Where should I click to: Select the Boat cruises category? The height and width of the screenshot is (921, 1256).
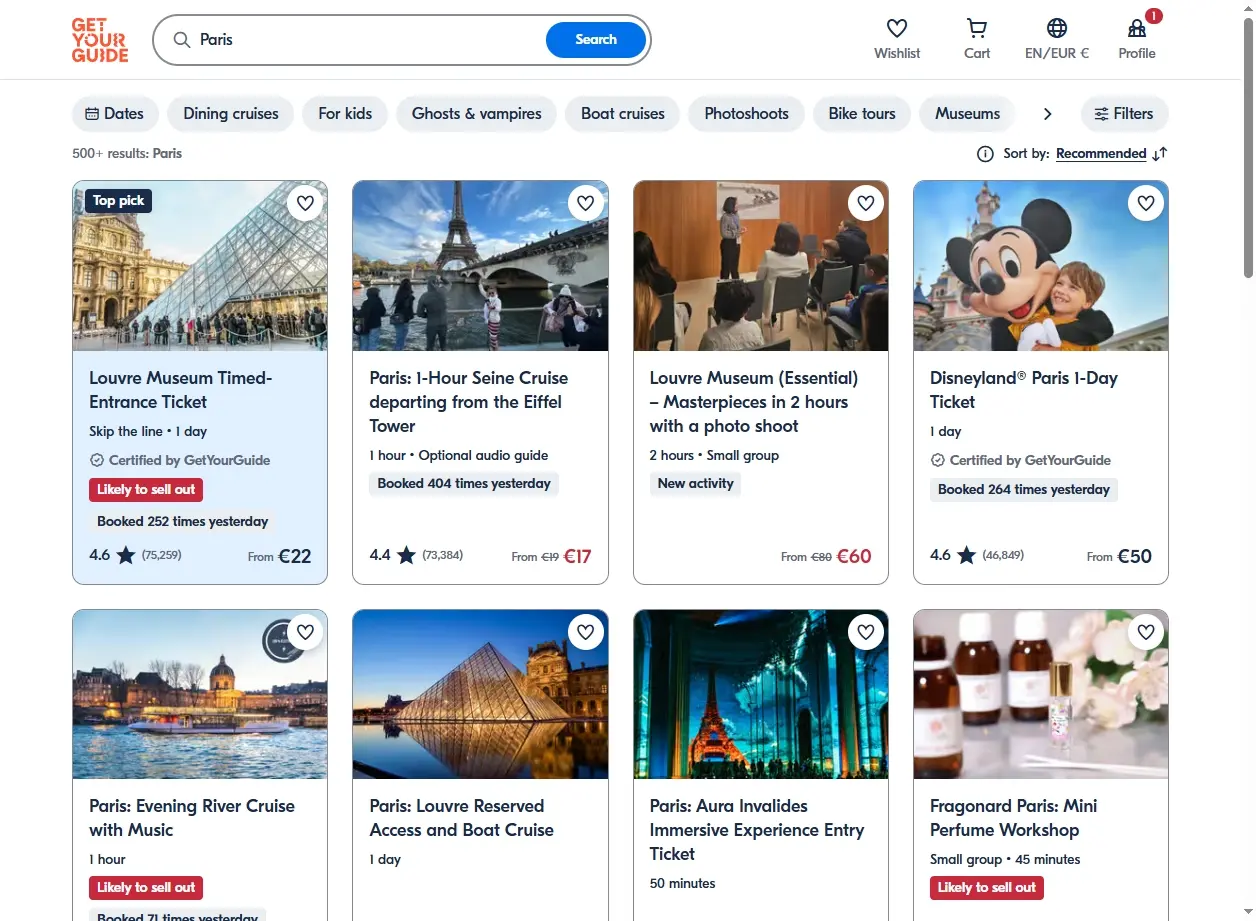click(623, 114)
